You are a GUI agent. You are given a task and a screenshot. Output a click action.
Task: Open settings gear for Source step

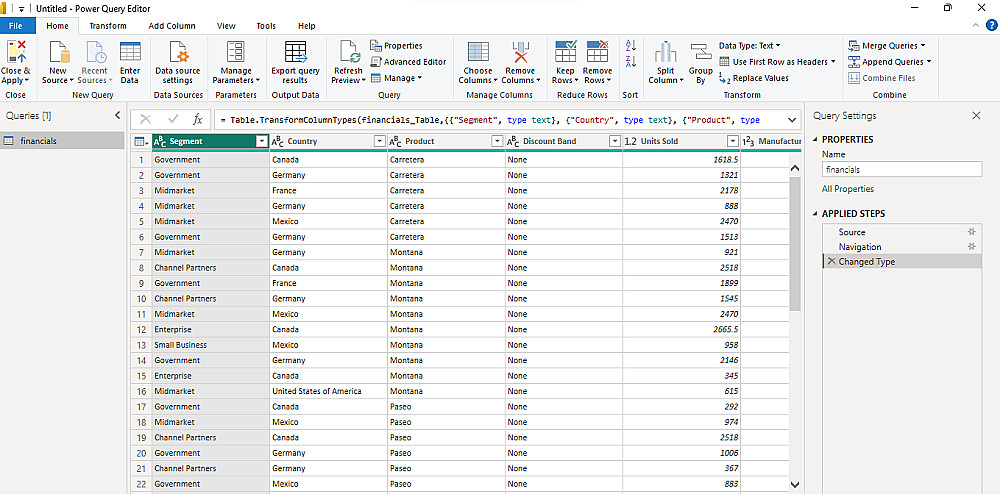pos(970,232)
